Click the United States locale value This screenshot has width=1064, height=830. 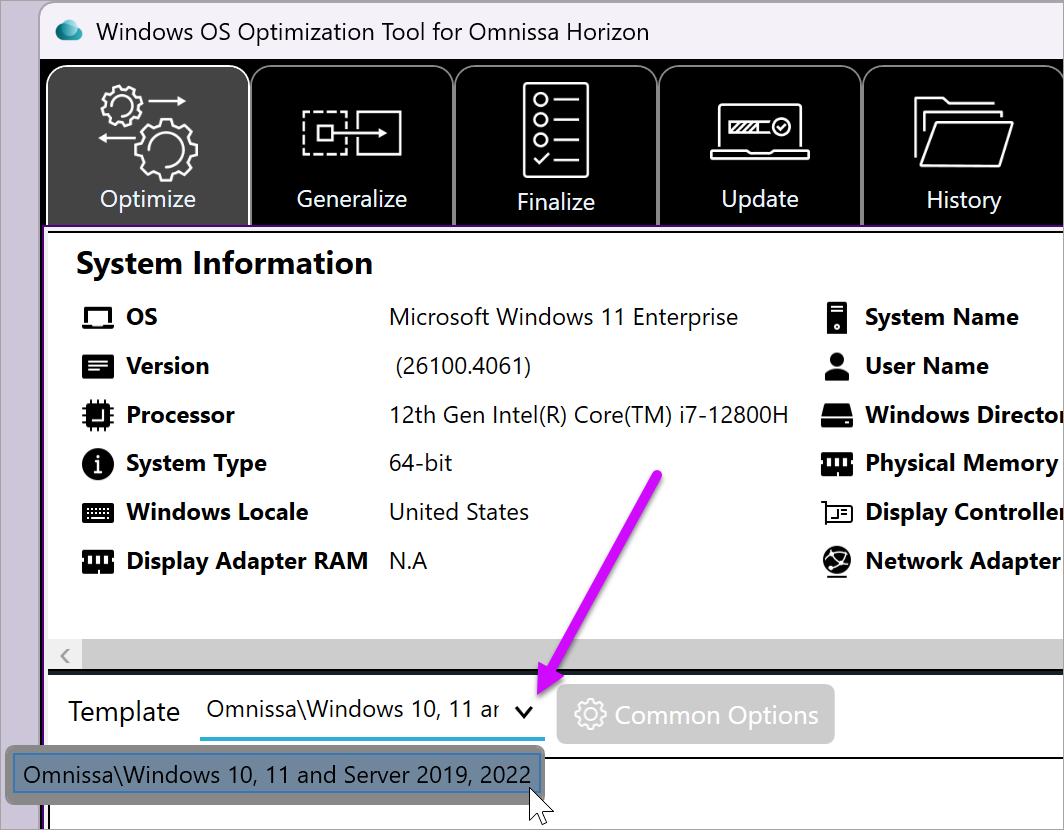click(x=459, y=512)
